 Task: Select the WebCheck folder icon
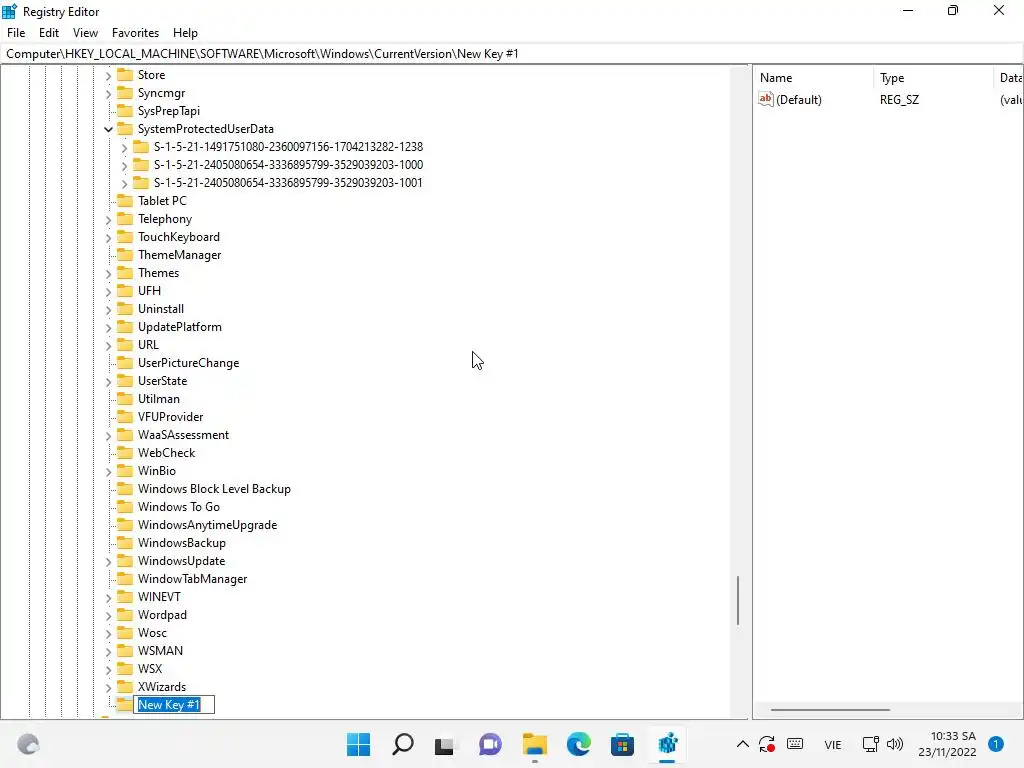click(x=125, y=453)
